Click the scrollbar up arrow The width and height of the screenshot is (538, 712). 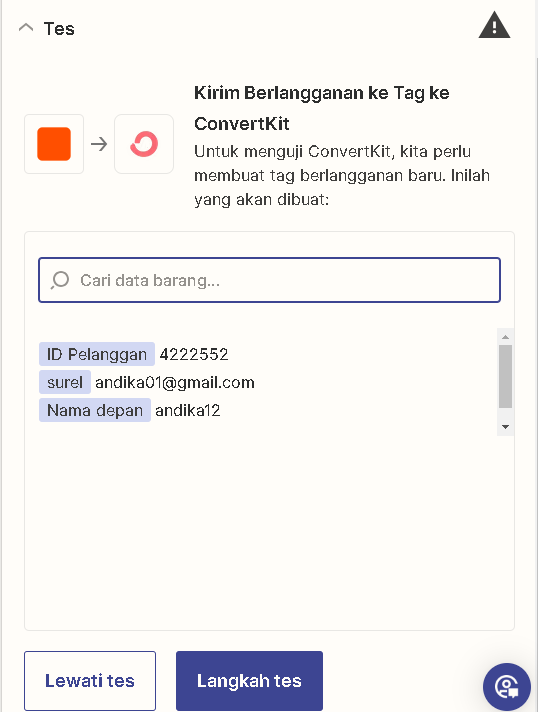coord(505,336)
